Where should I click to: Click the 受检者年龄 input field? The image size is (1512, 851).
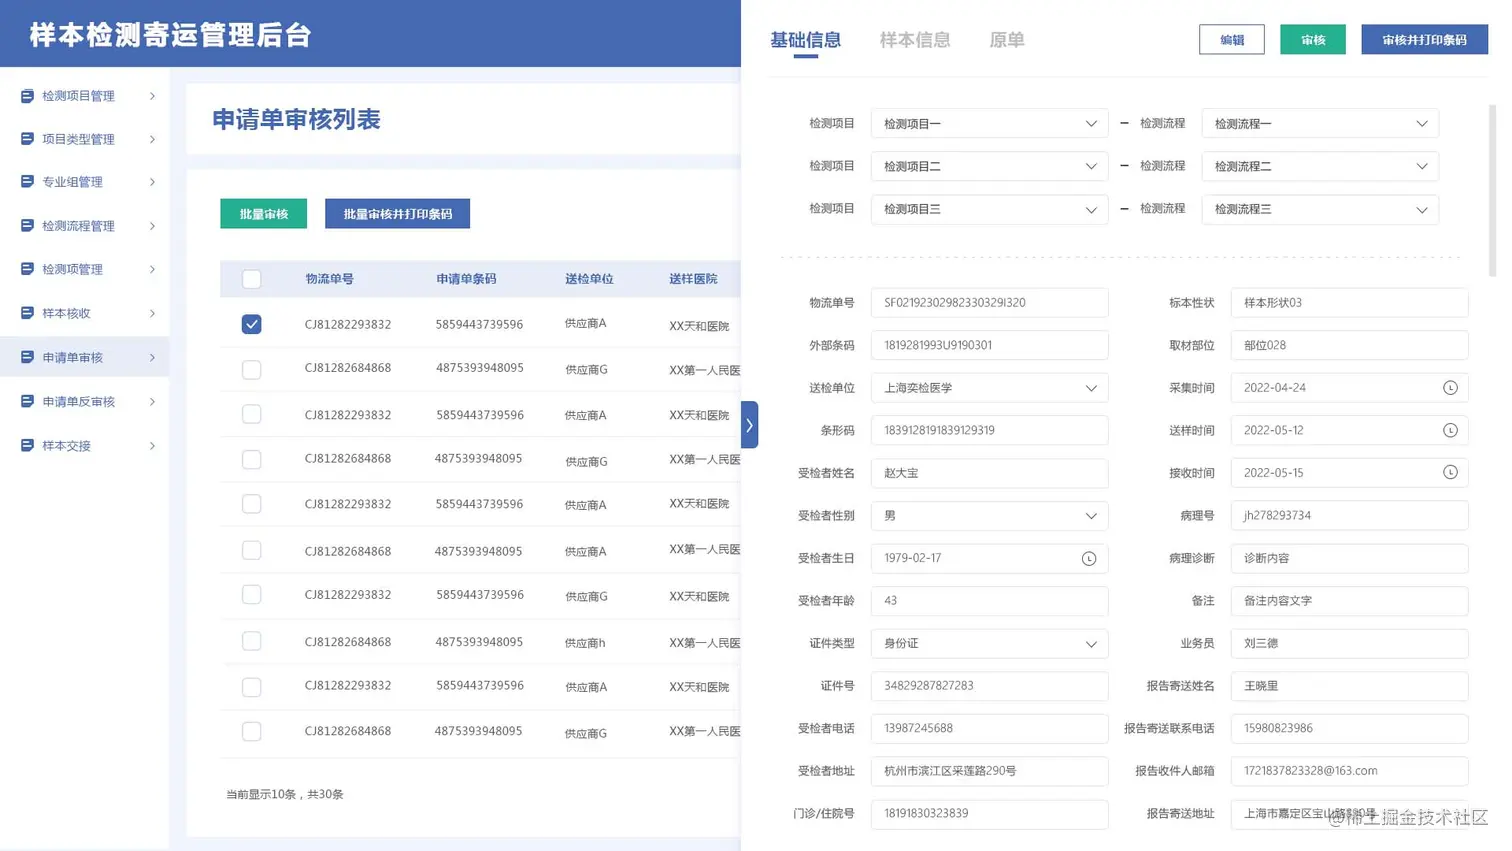989,601
